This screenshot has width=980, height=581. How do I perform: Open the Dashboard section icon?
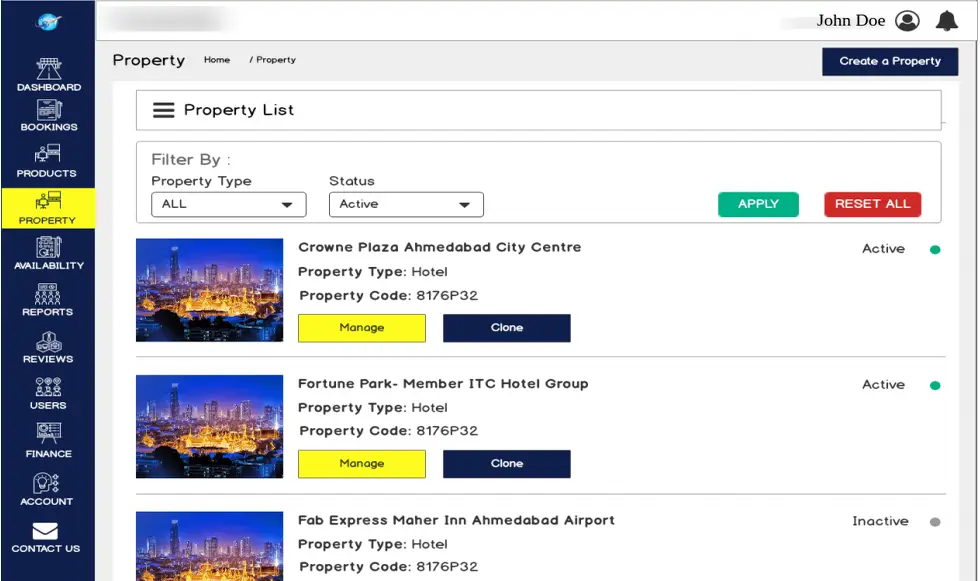(49, 68)
